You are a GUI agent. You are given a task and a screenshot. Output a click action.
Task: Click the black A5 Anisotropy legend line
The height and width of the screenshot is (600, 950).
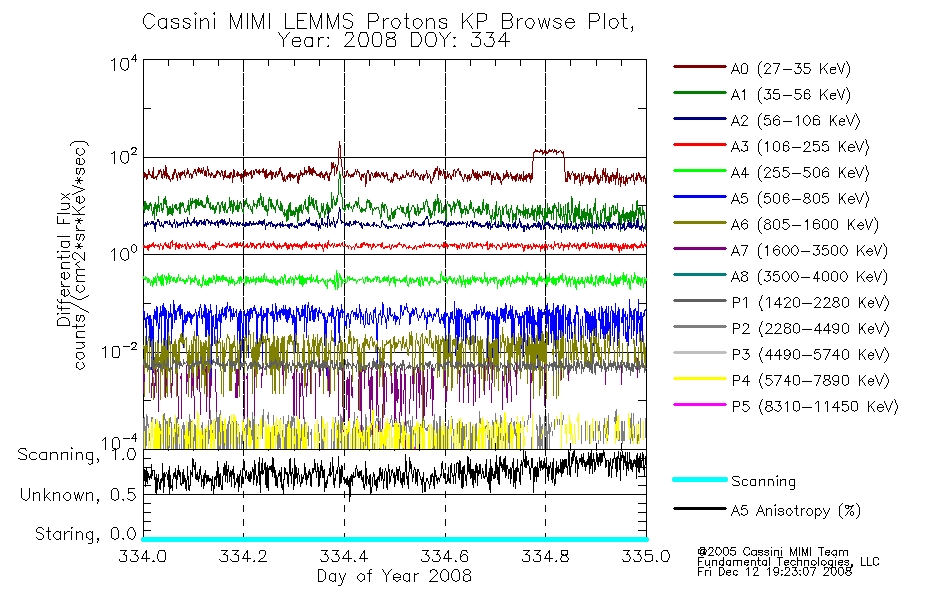[699, 508]
